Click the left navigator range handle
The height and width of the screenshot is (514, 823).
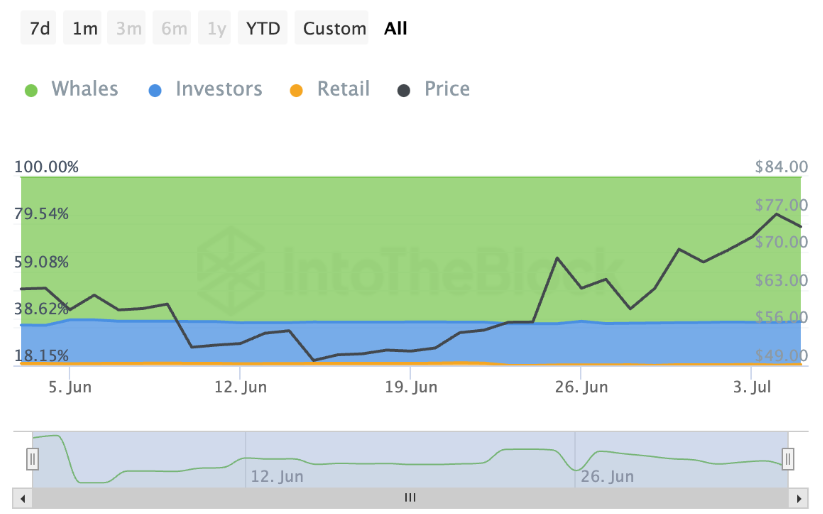[x=33, y=459]
